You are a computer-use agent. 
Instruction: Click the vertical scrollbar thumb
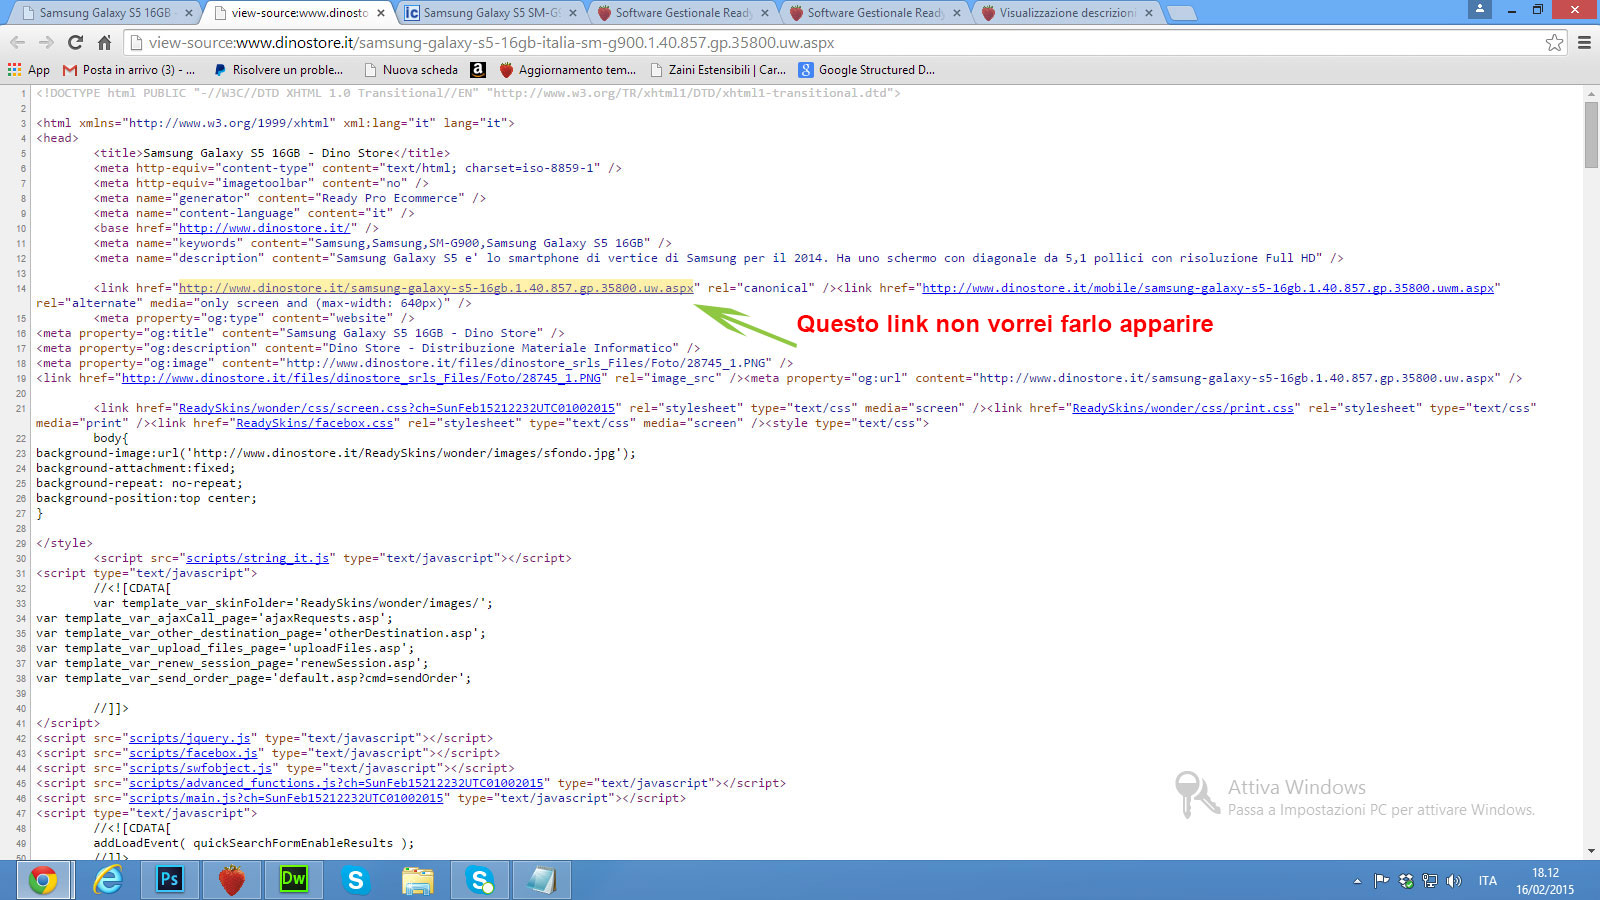pyautogui.click(x=1591, y=134)
